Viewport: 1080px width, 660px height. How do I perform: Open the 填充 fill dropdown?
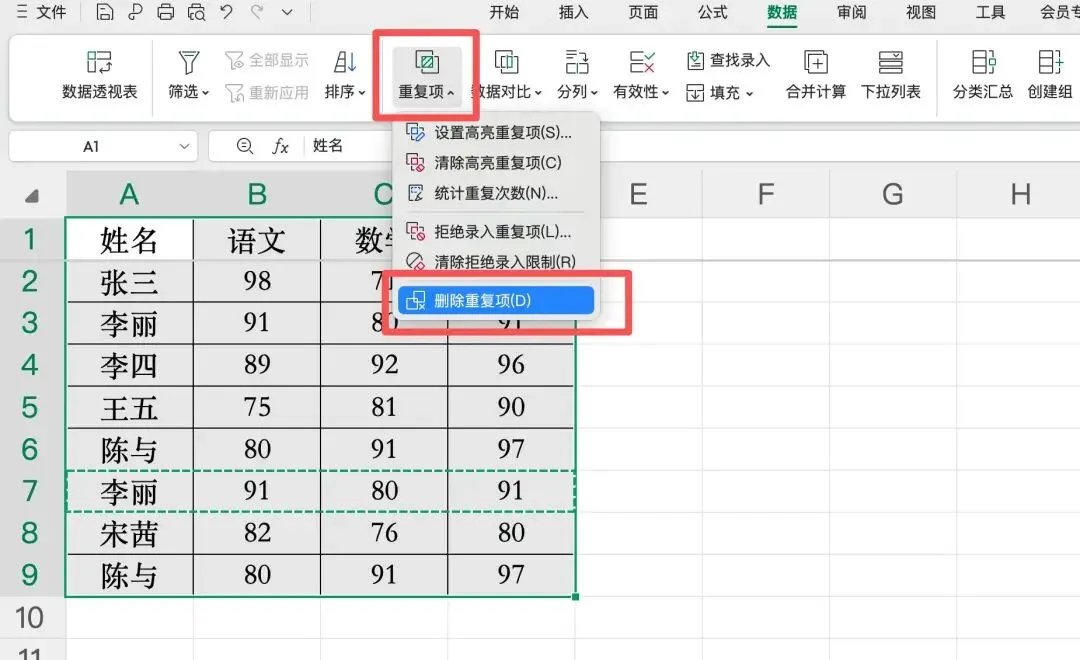coord(720,92)
